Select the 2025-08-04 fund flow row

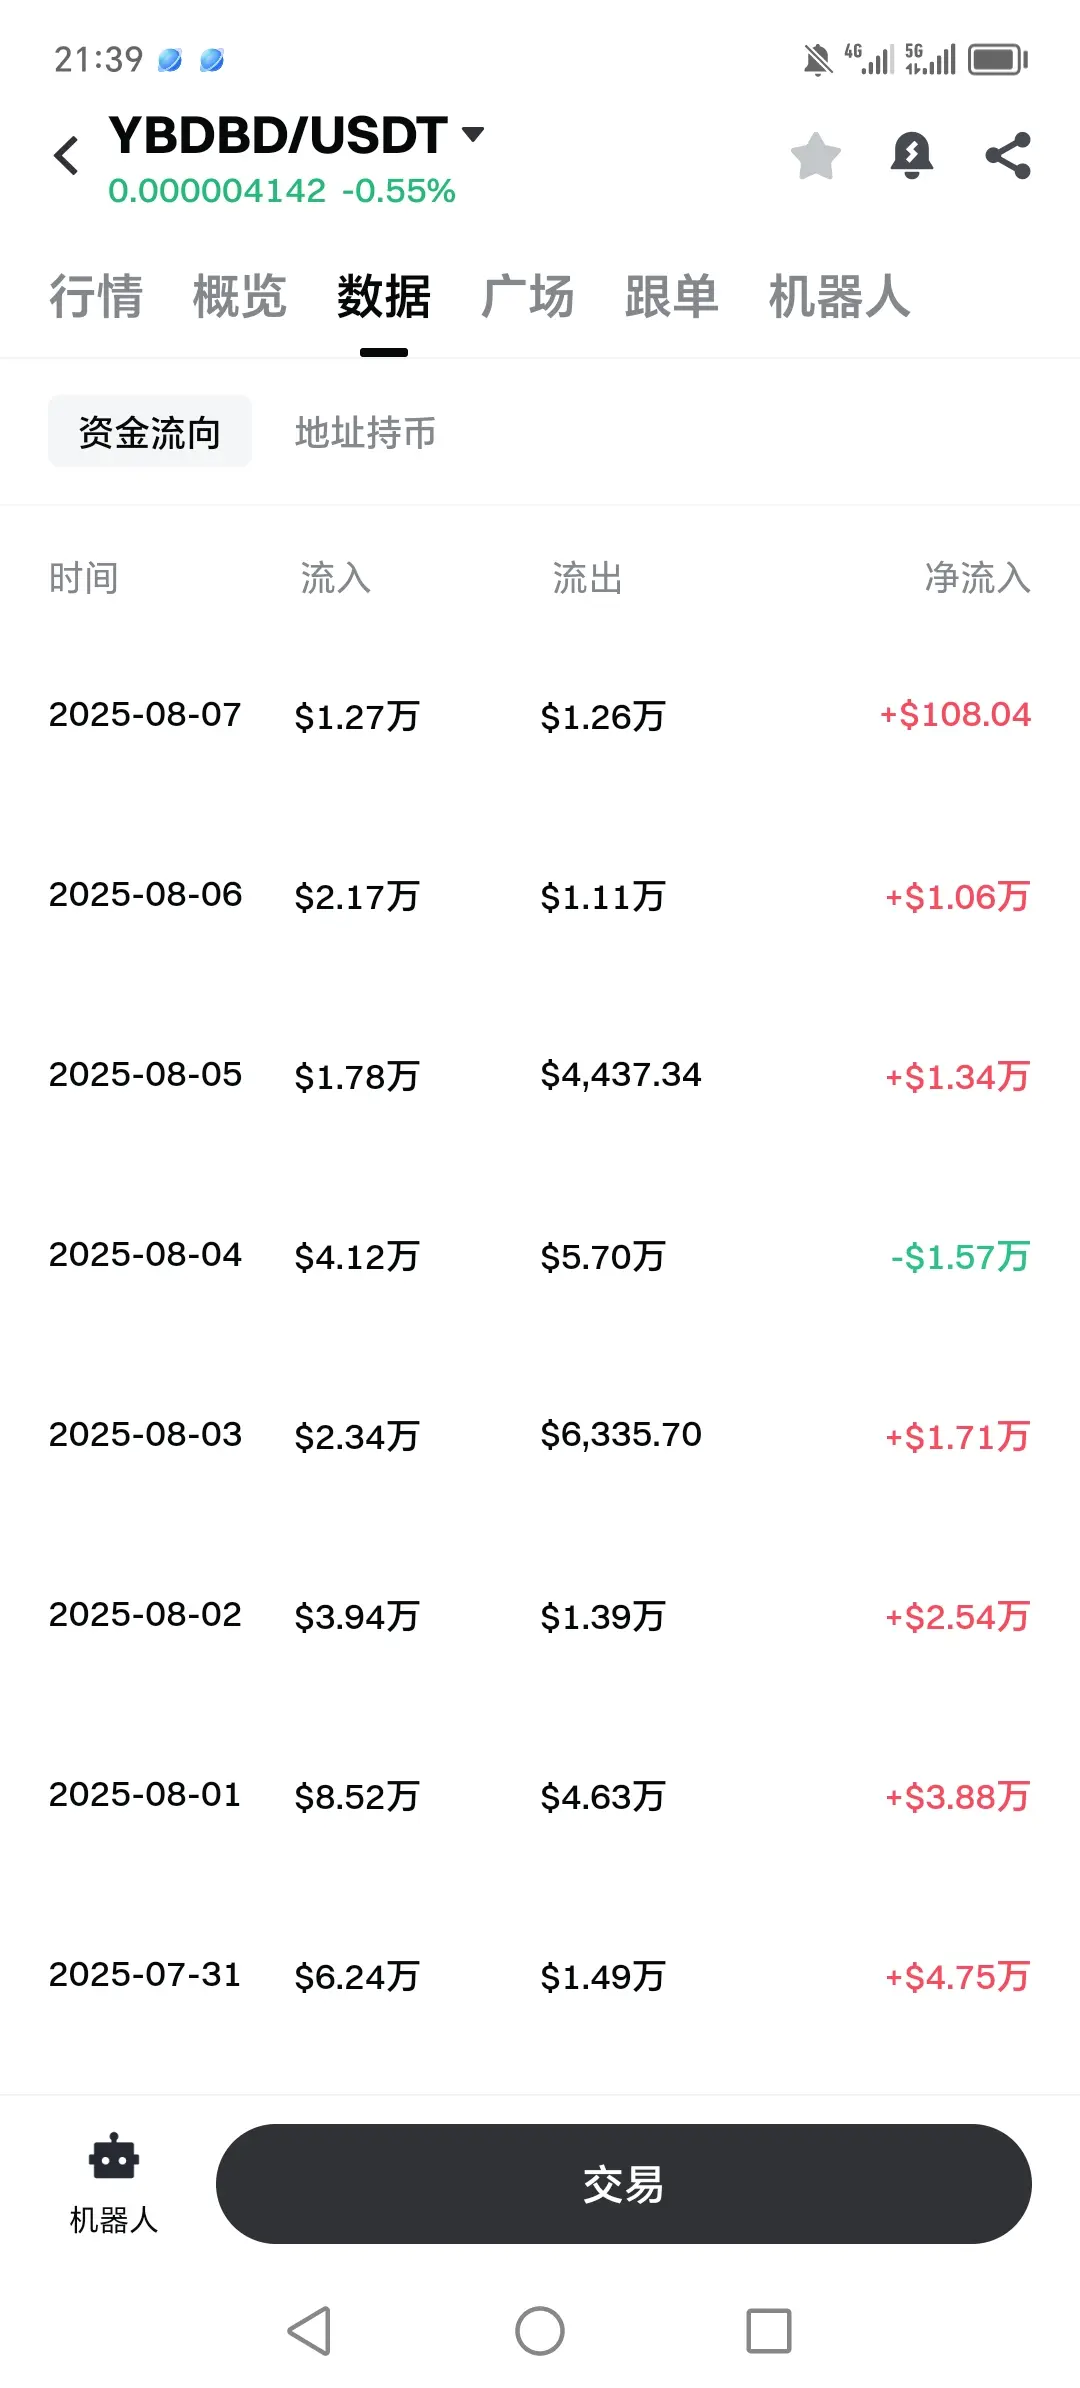(540, 1256)
